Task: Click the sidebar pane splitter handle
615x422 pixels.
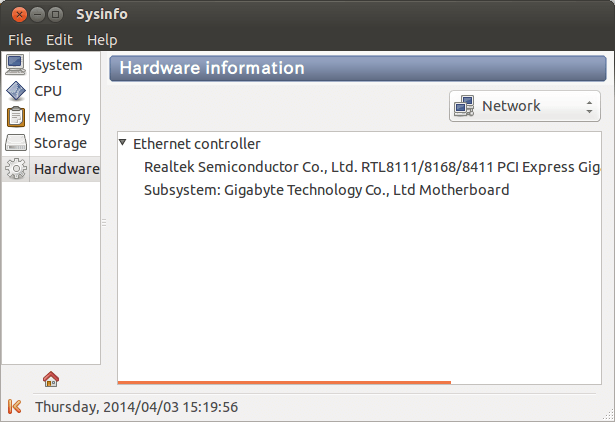Action: tap(104, 222)
